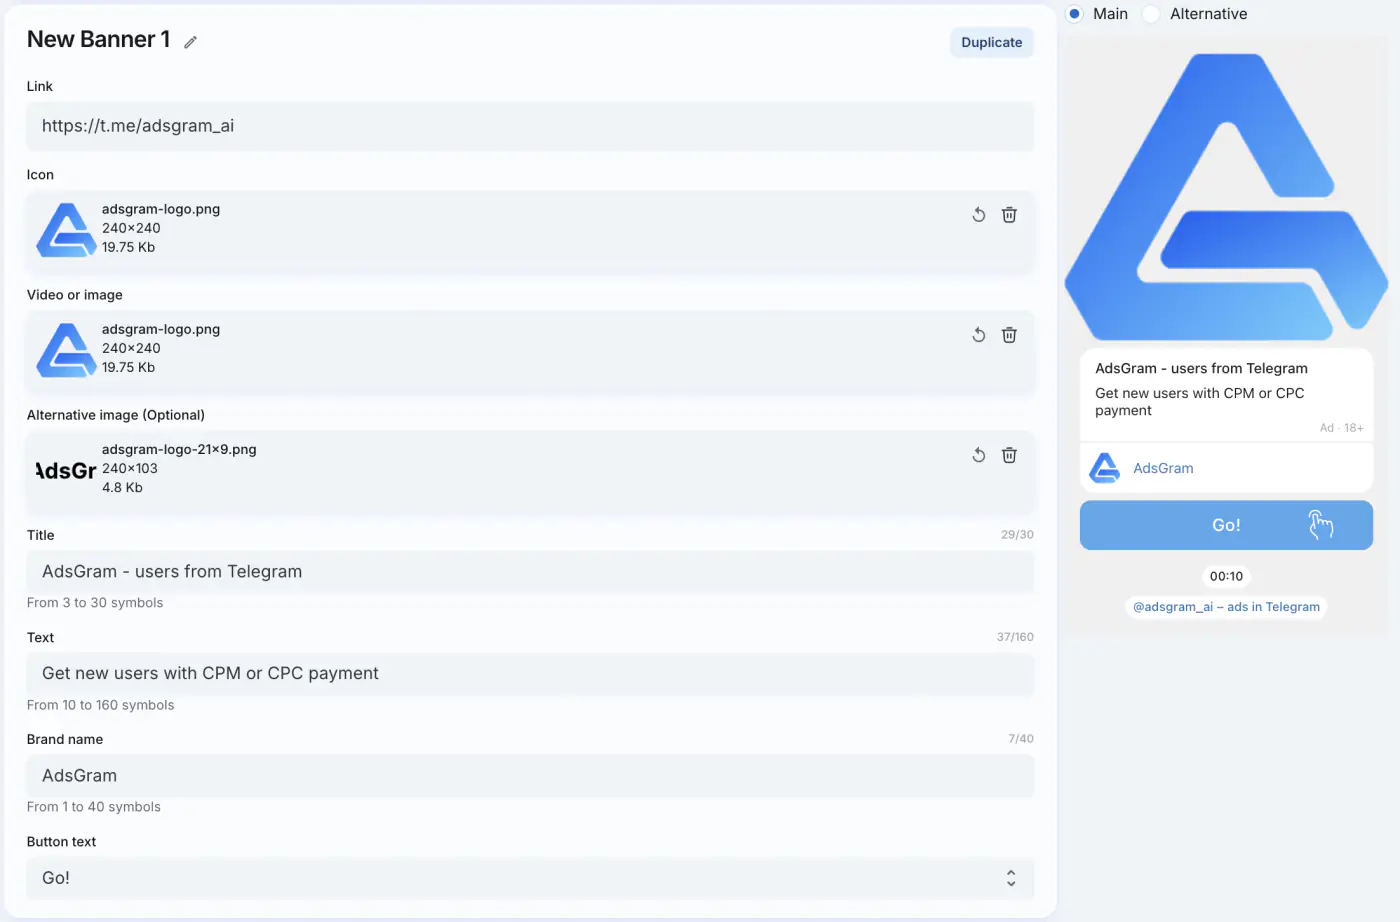This screenshot has height=922, width=1400.
Task: Click the Video or image thumbnail logo
Action: click(x=66, y=350)
